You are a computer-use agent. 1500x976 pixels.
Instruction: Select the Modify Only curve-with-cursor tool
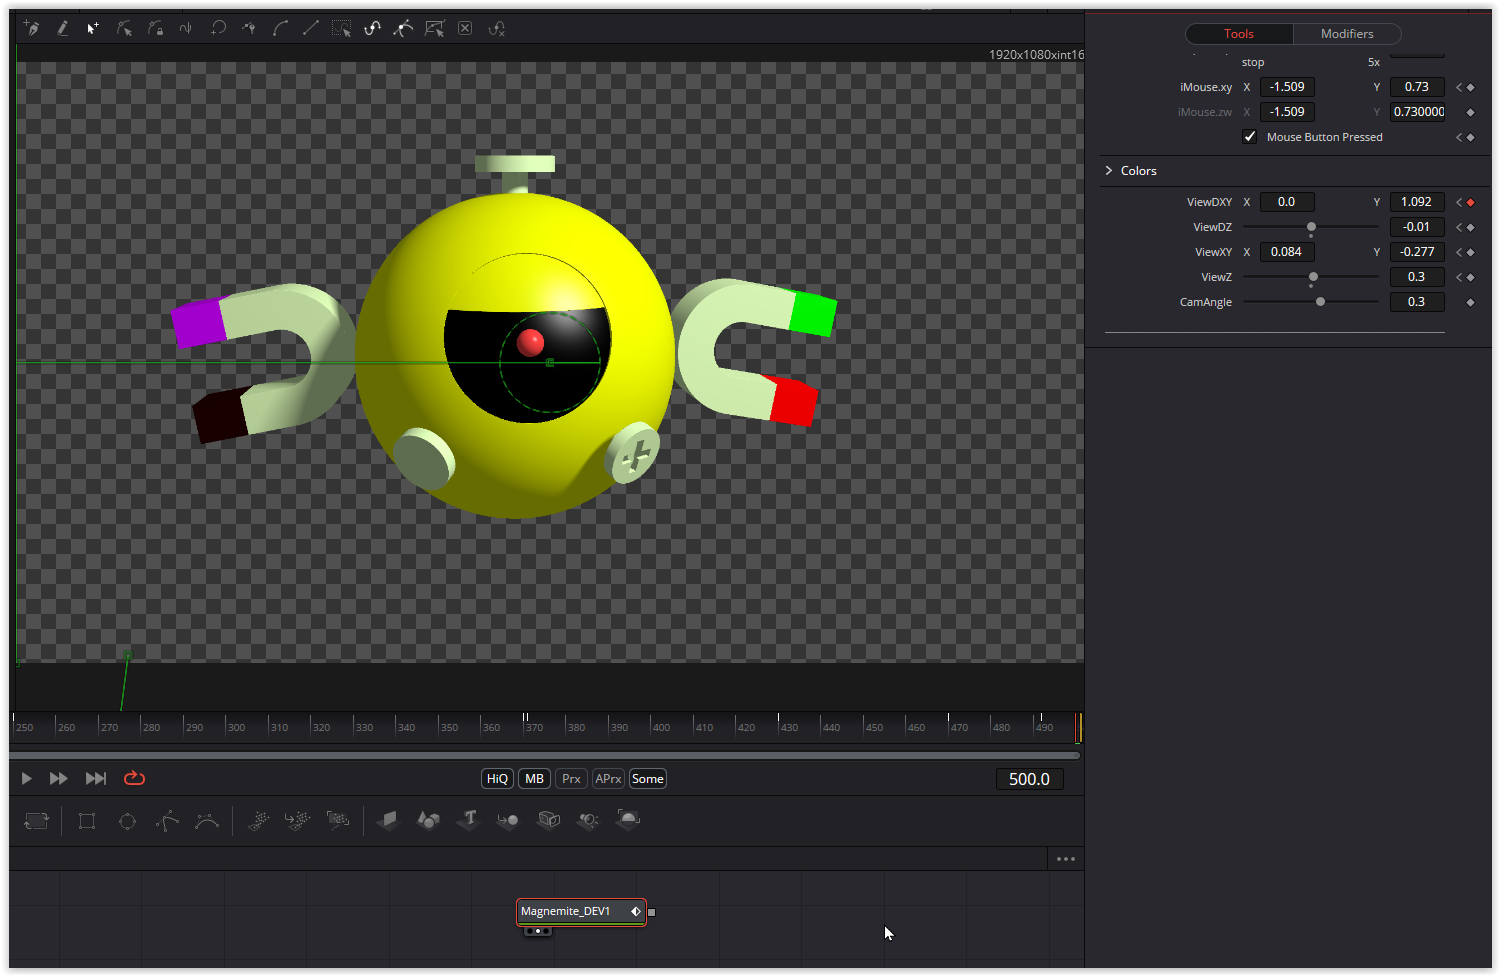124,29
